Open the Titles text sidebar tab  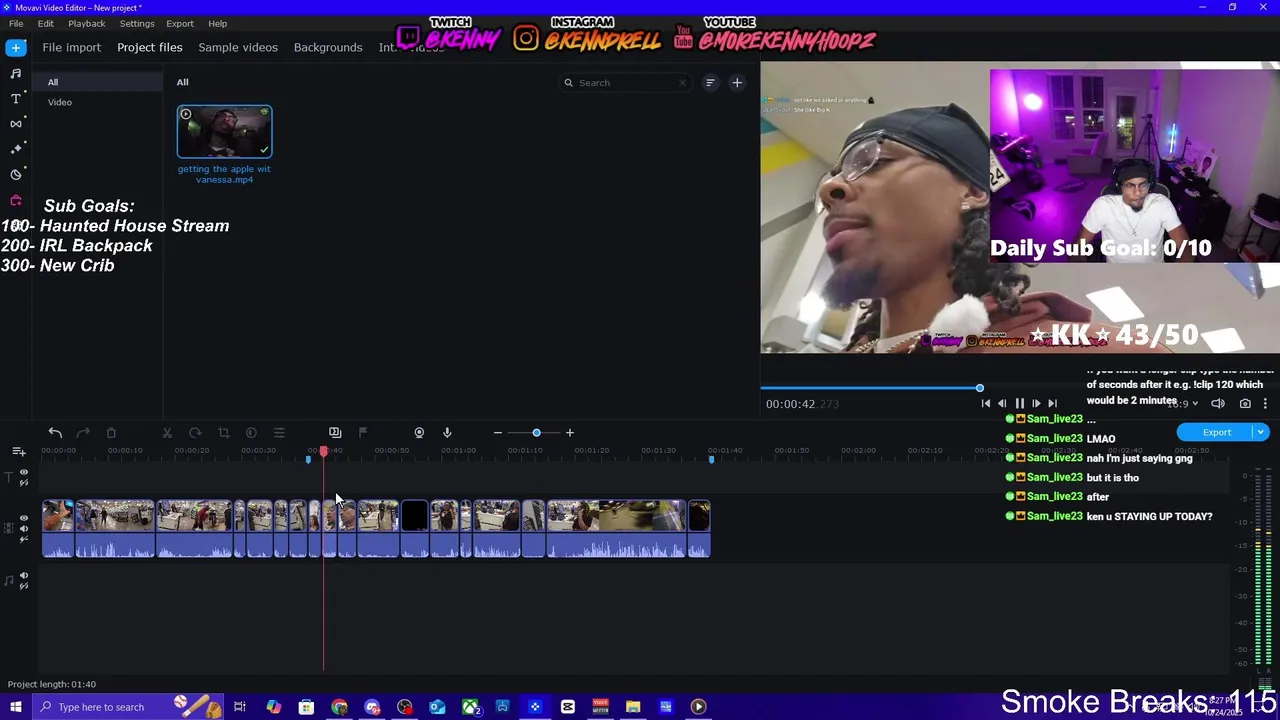click(16, 98)
